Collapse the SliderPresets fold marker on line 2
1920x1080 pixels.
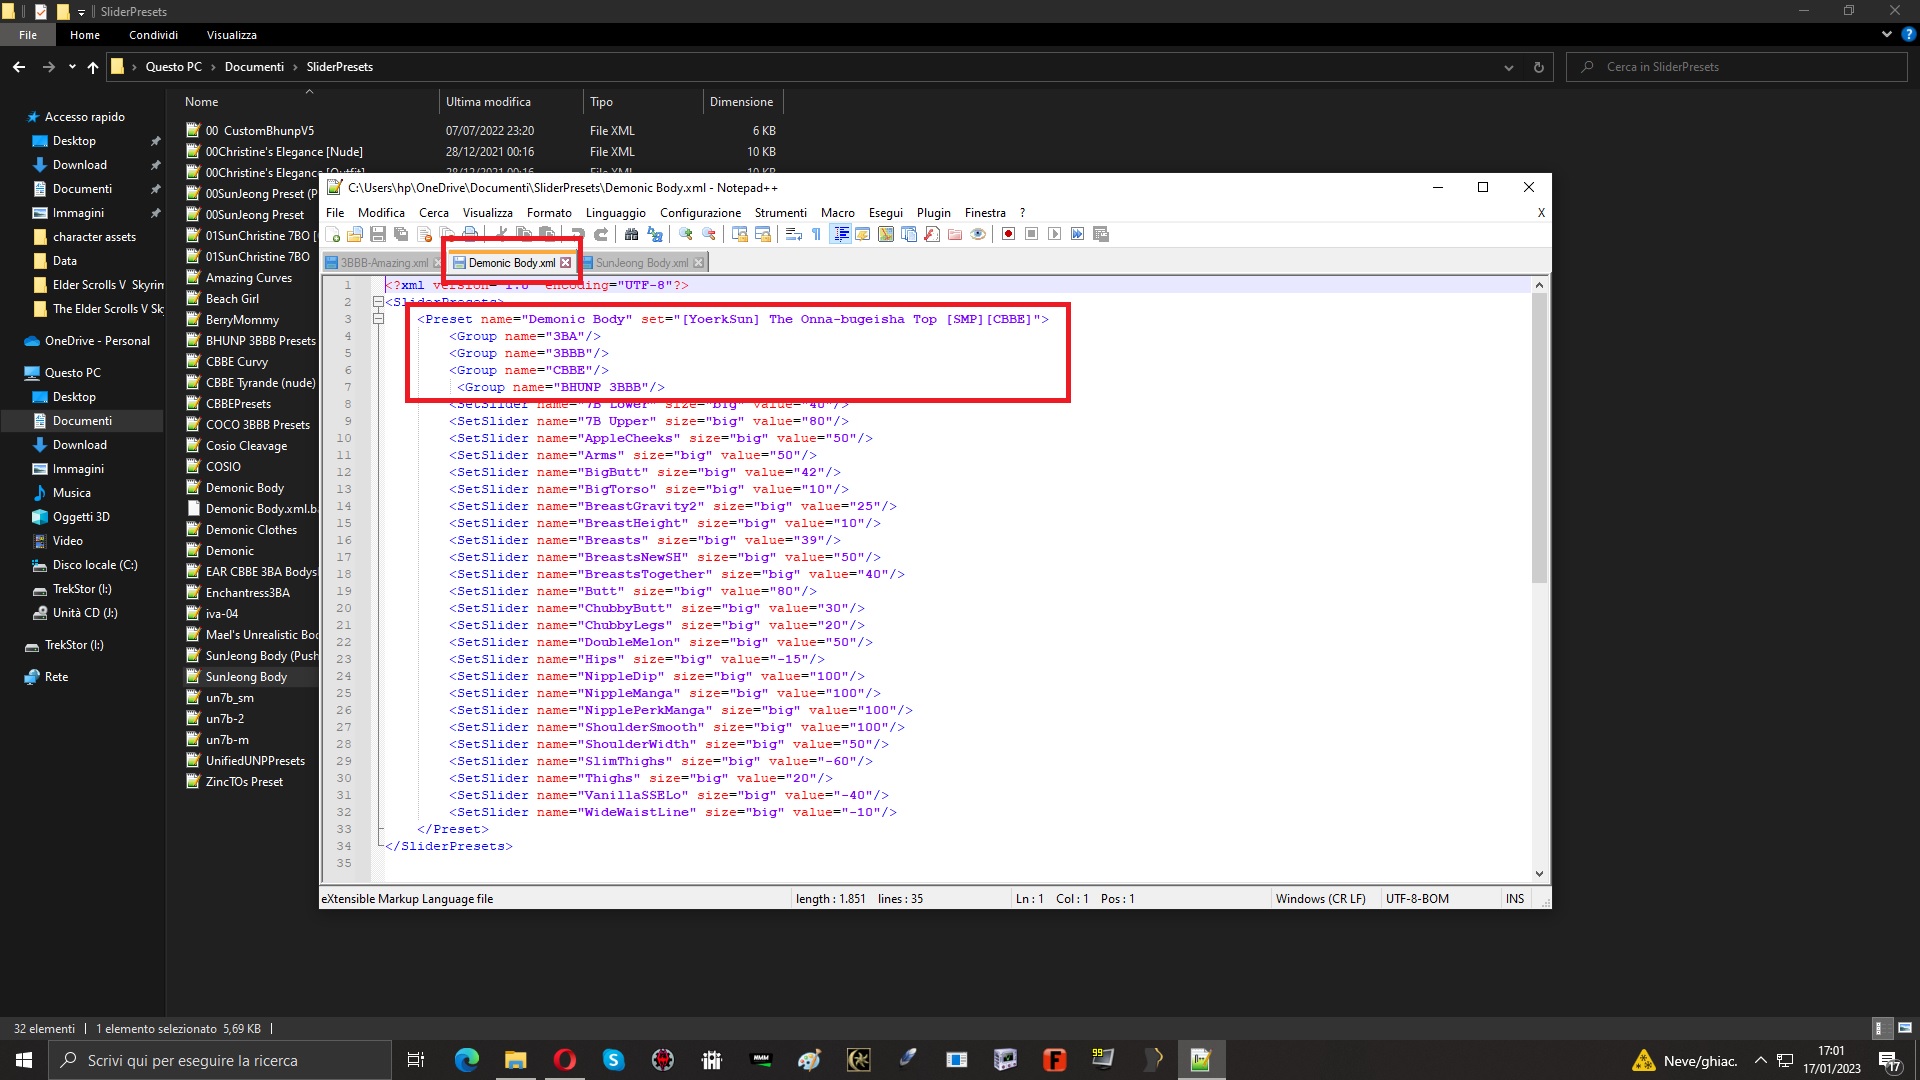pos(379,302)
